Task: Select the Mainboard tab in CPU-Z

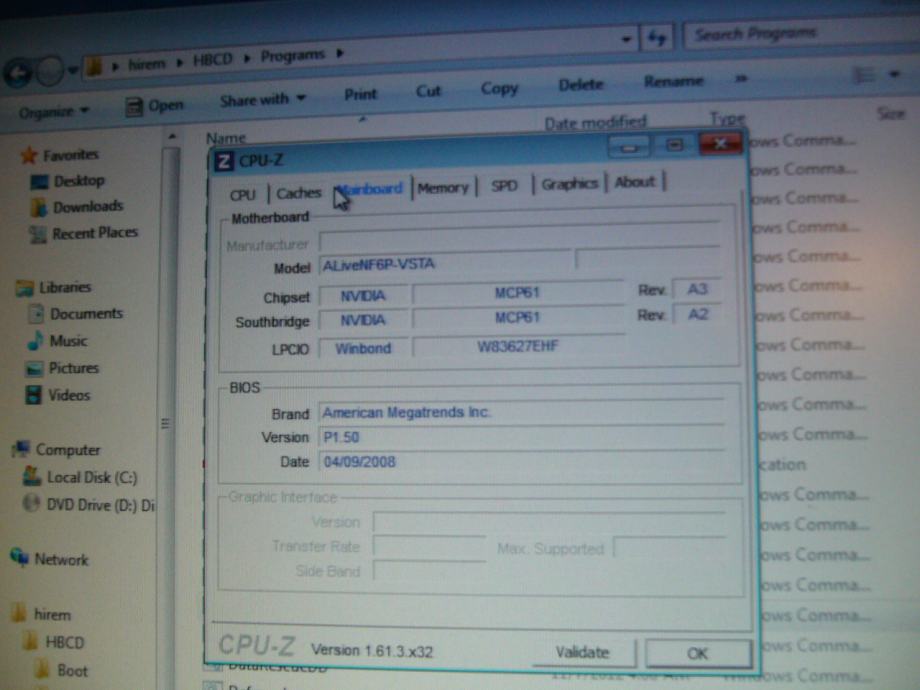Action: click(x=371, y=189)
